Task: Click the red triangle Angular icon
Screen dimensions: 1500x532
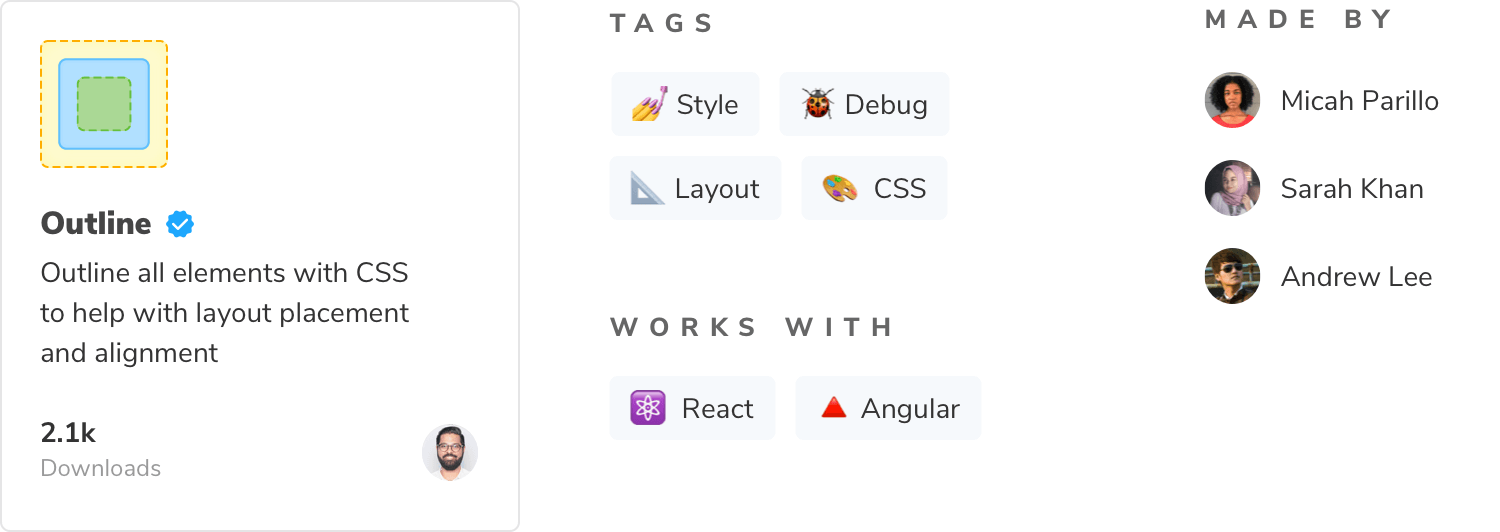Action: (x=833, y=408)
